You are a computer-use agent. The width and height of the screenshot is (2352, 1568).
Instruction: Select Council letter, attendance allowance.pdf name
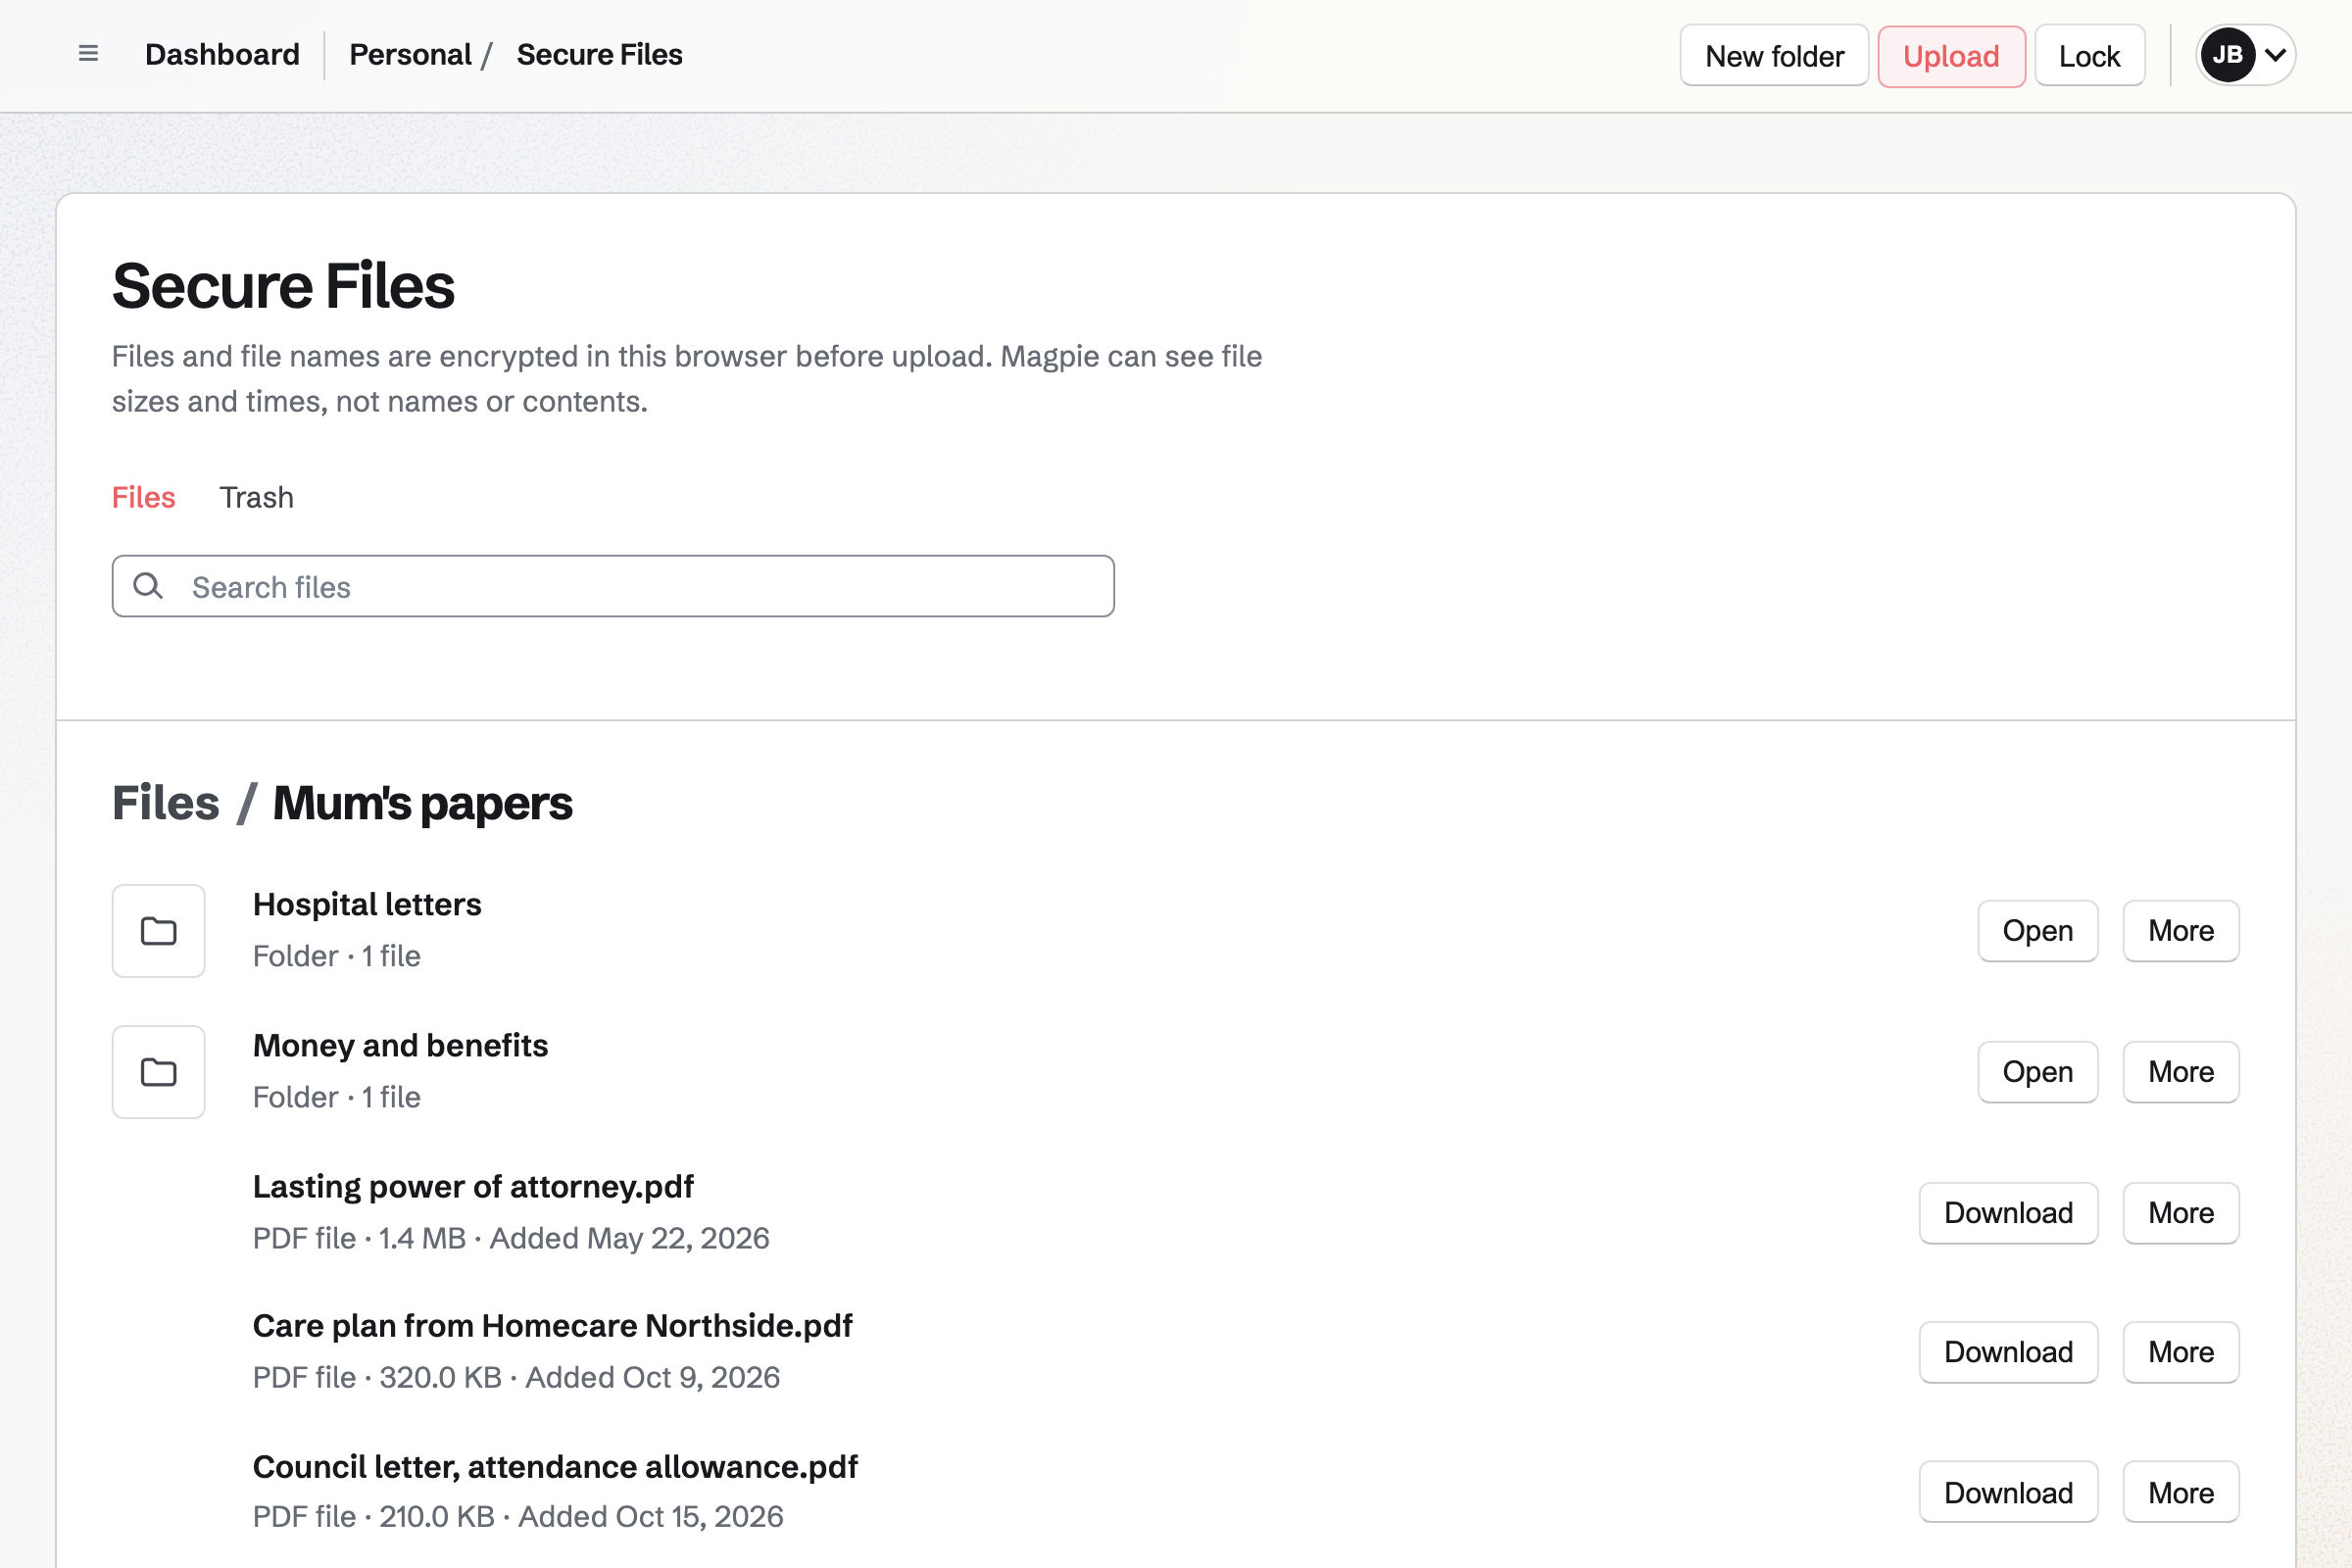point(555,1466)
